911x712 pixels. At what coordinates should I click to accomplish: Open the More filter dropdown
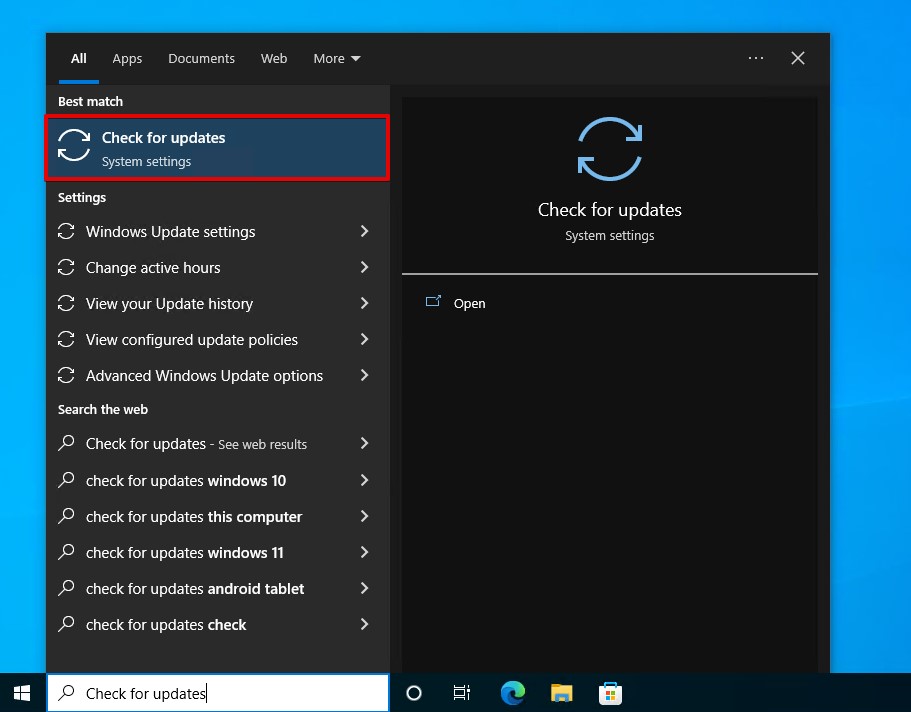[336, 58]
